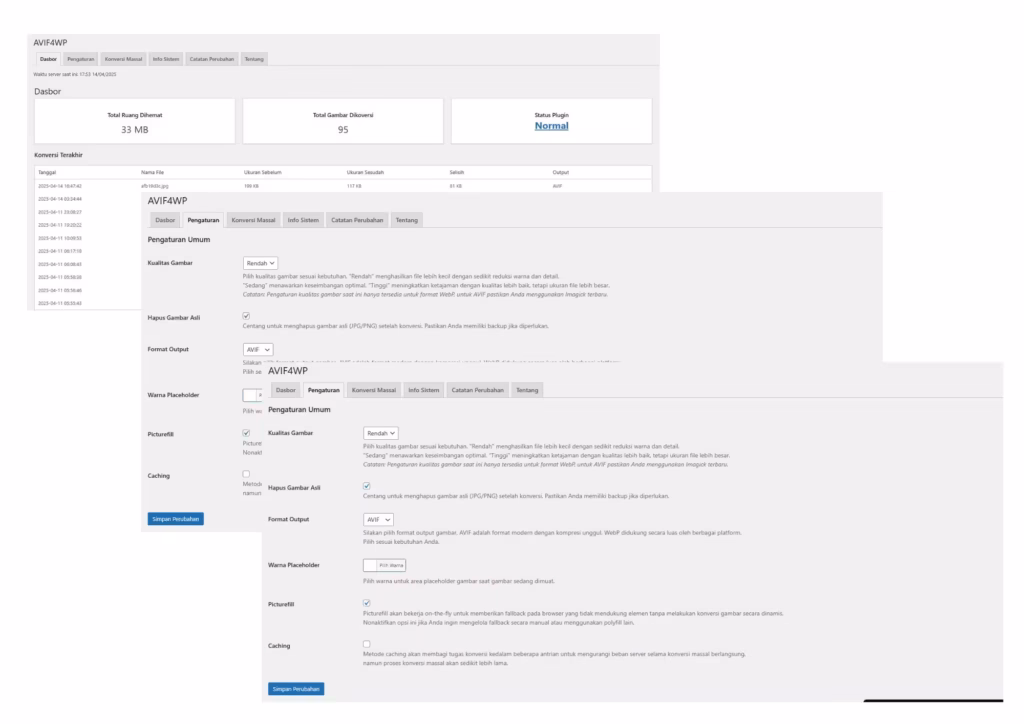Click Warna Placeholder color swatch in front panel
This screenshot has height=724, width=1024.
click(370, 565)
